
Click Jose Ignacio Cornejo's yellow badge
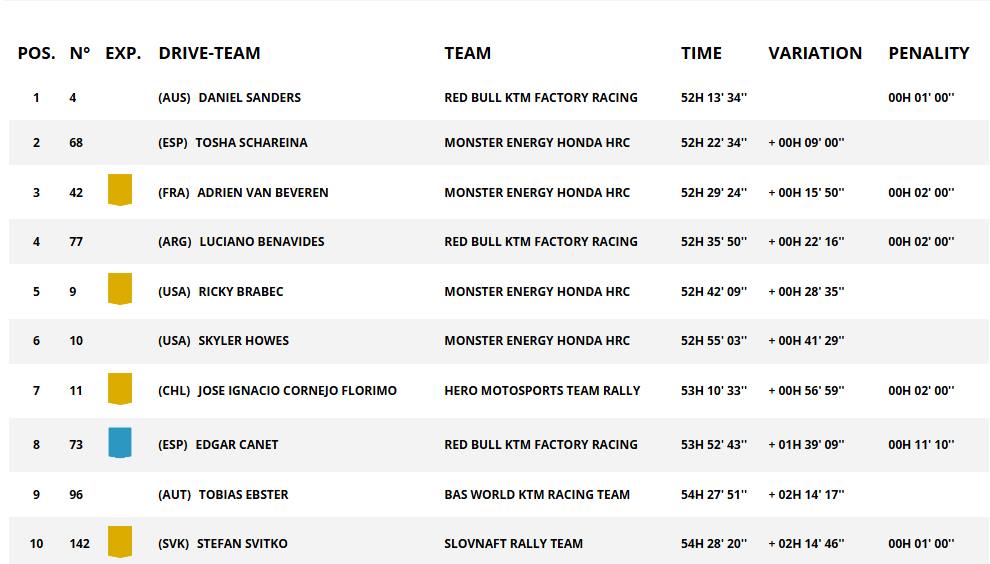[x=120, y=388]
